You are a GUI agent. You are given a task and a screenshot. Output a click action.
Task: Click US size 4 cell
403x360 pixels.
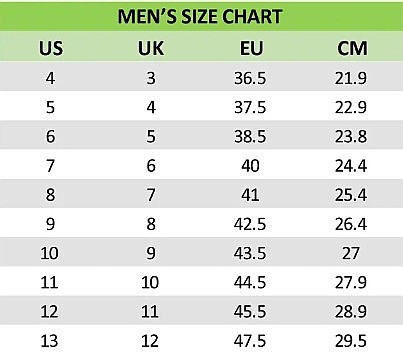[x=50, y=78]
